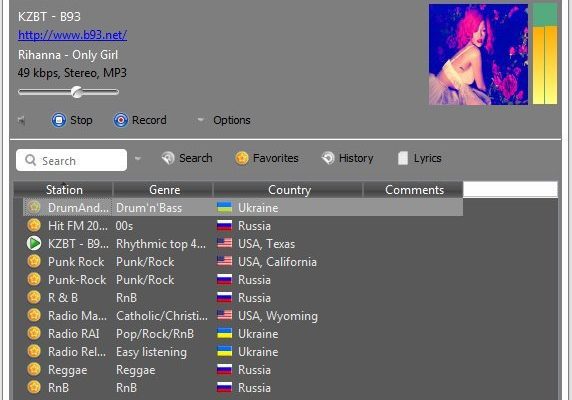Start recording with the Record button

[140, 120]
